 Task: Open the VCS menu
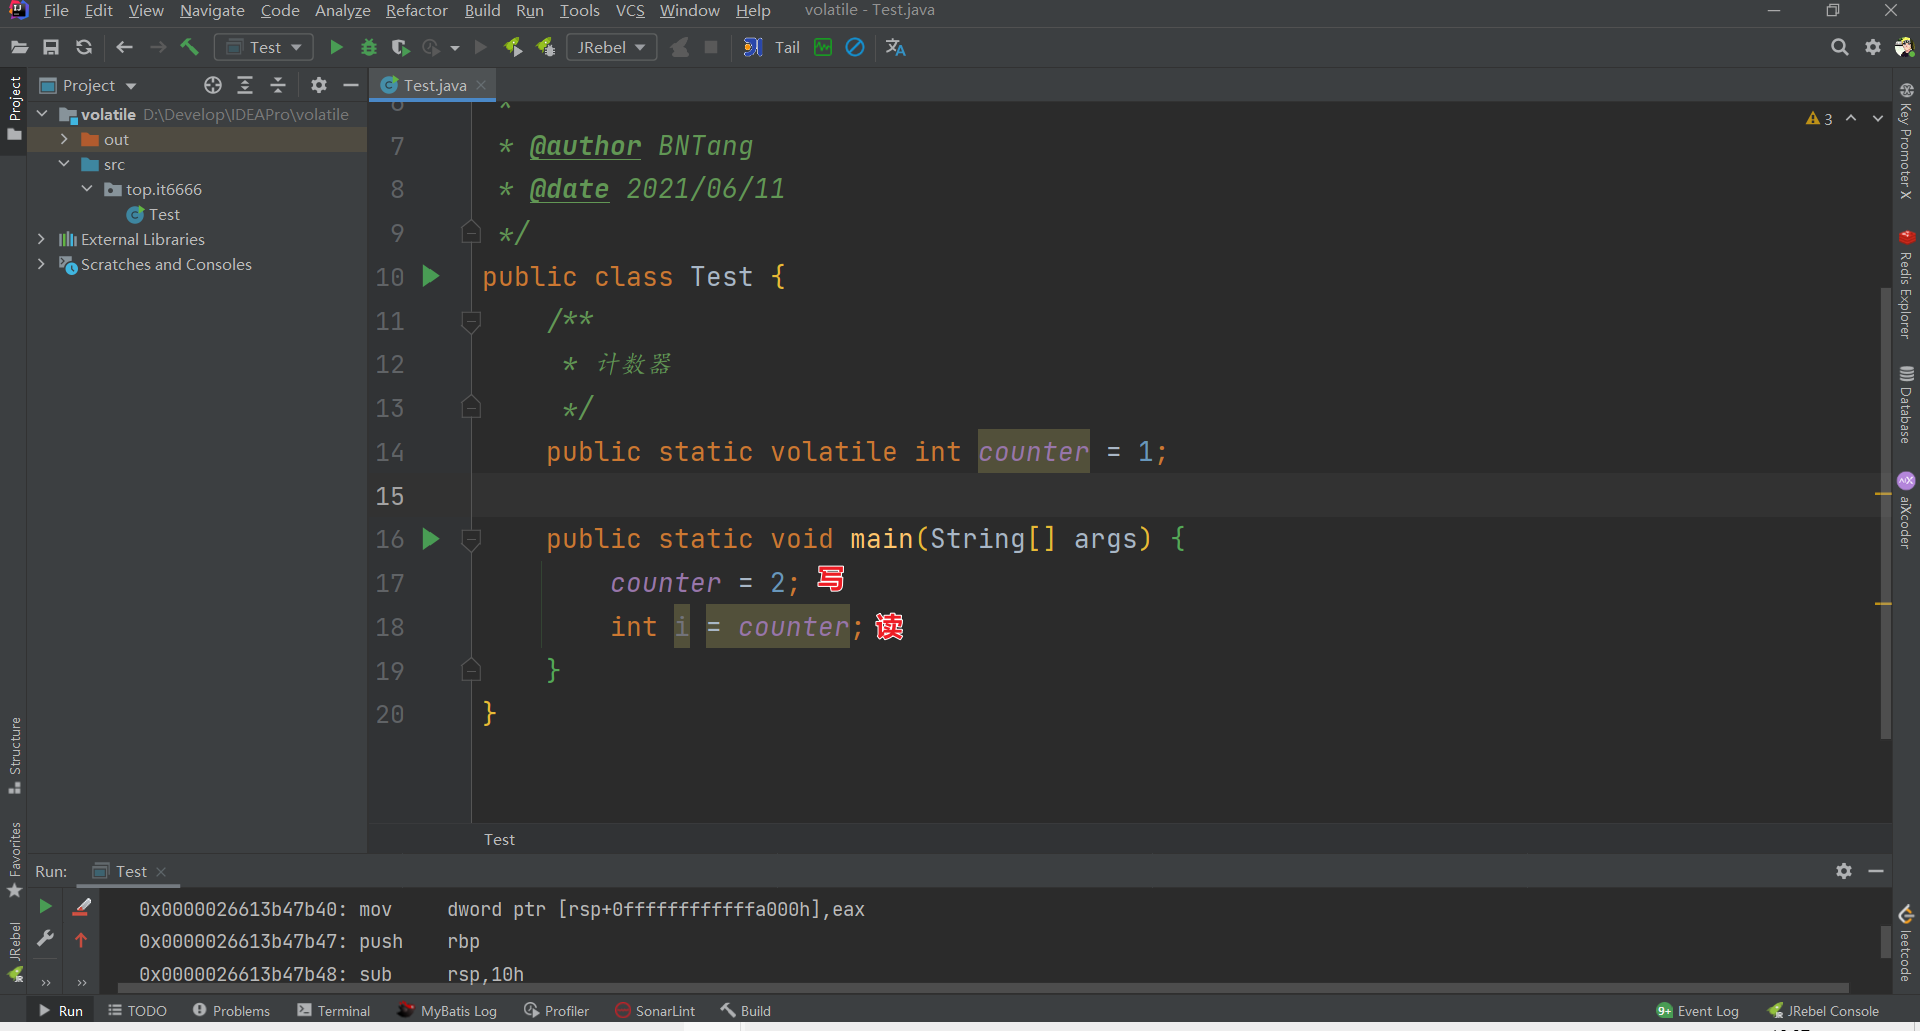(630, 10)
